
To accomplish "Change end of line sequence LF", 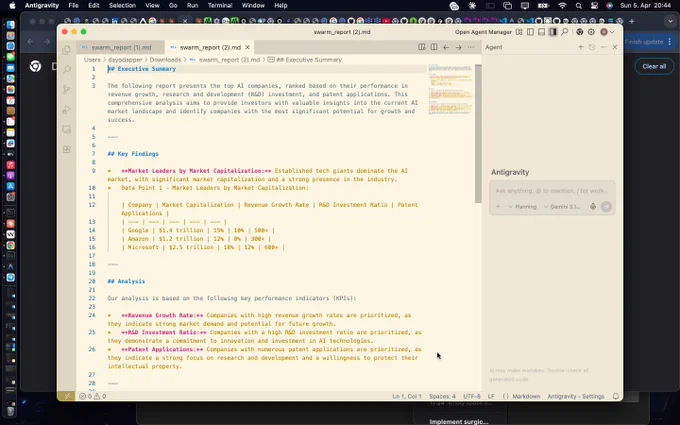I will pyautogui.click(x=491, y=396).
